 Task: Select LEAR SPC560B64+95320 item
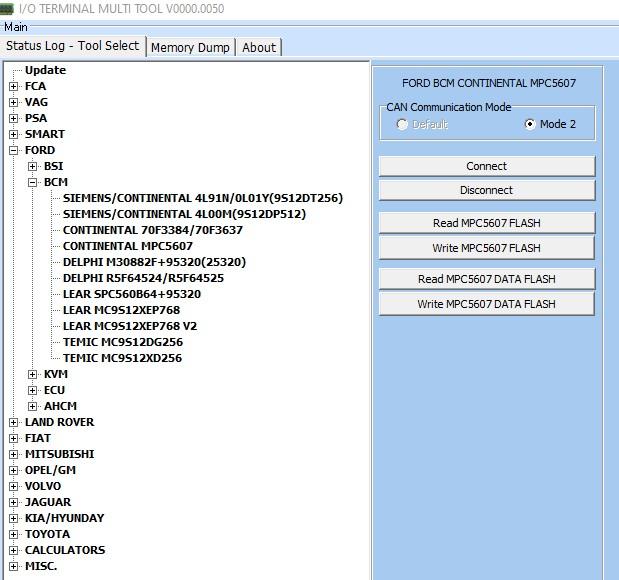coord(132,294)
